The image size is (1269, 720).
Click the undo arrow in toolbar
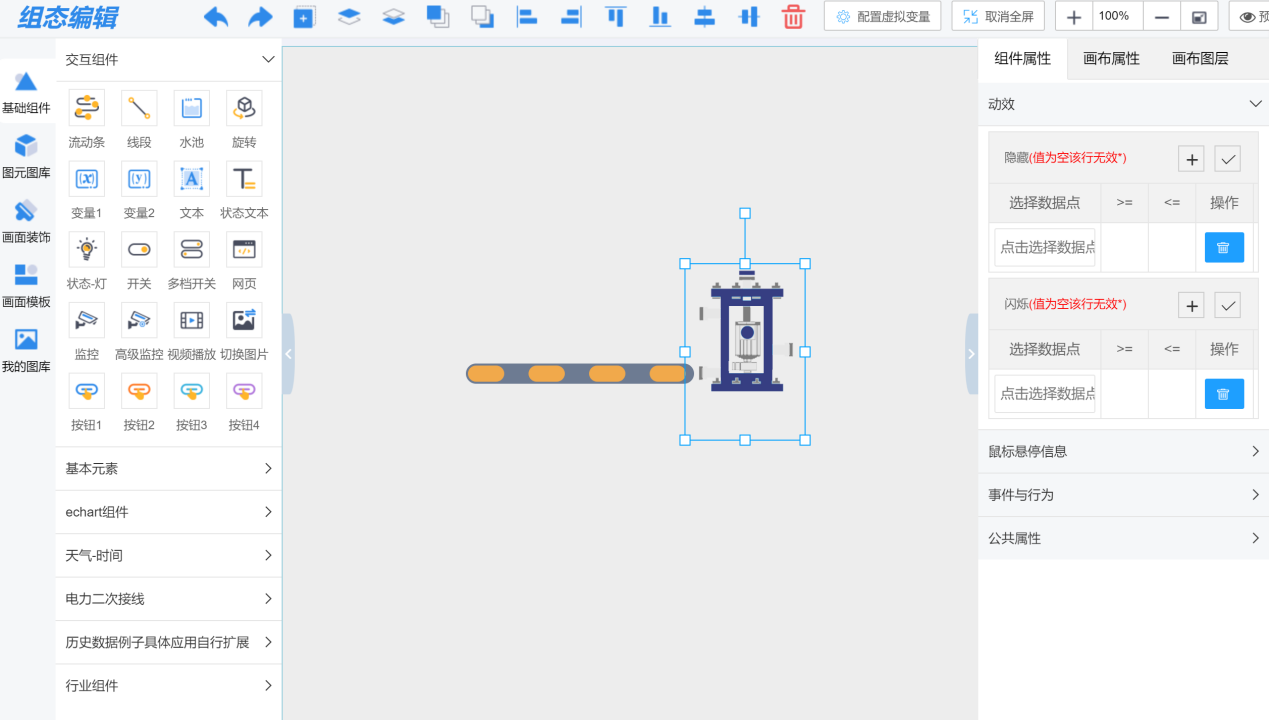pyautogui.click(x=215, y=17)
